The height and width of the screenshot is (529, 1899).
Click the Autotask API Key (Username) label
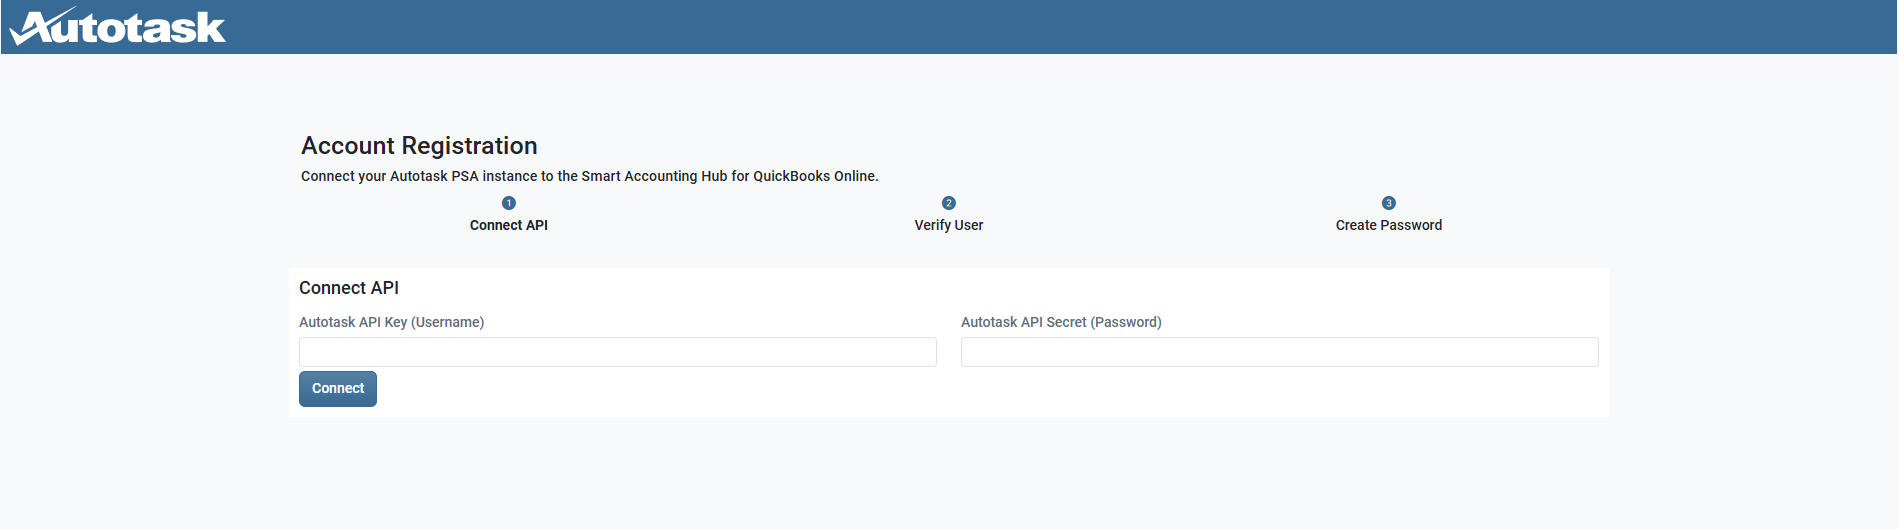(392, 322)
